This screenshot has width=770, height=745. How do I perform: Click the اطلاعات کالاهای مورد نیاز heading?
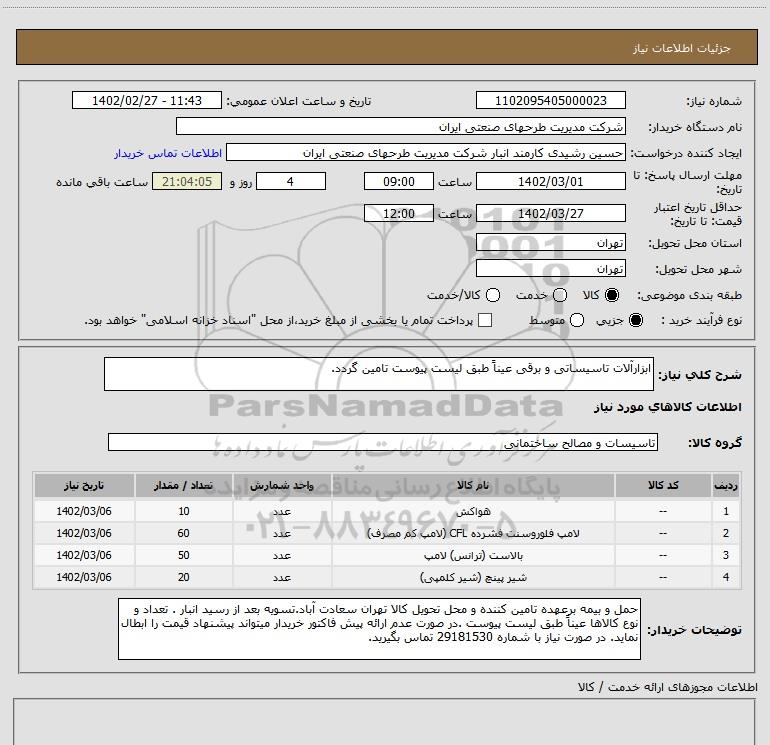click(x=667, y=407)
